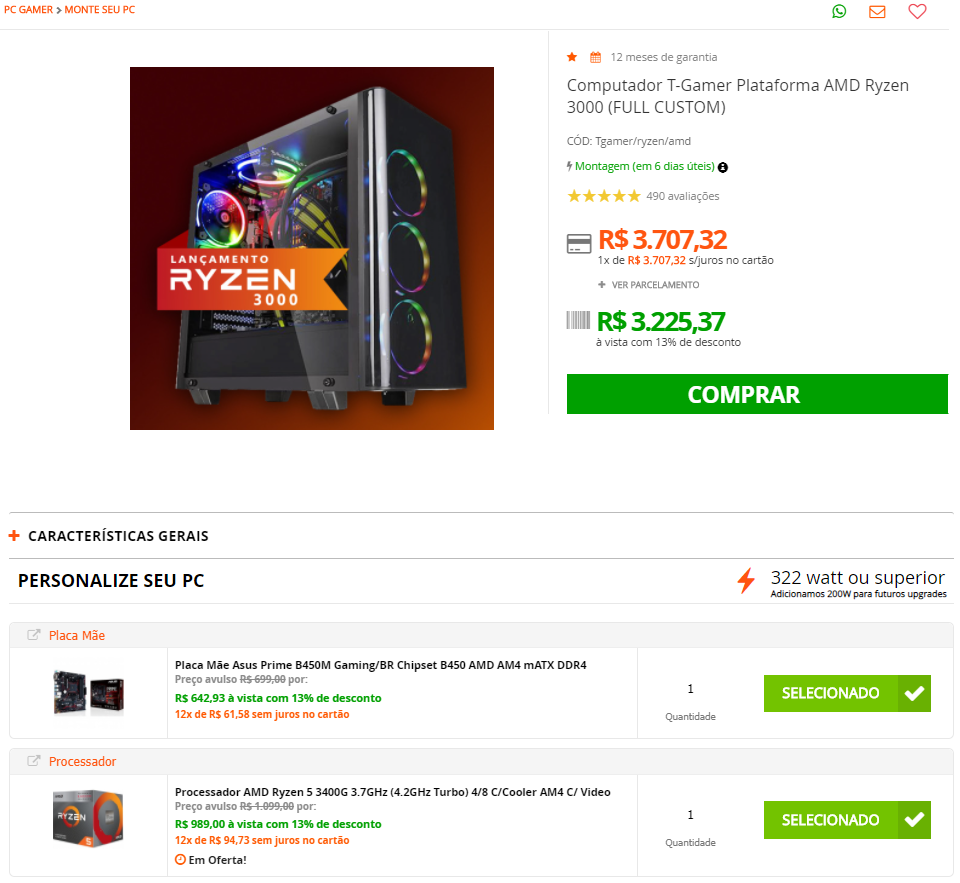This screenshot has width=960, height=883.
Task: Open WhatsApp contact icon
Action: pos(839,11)
